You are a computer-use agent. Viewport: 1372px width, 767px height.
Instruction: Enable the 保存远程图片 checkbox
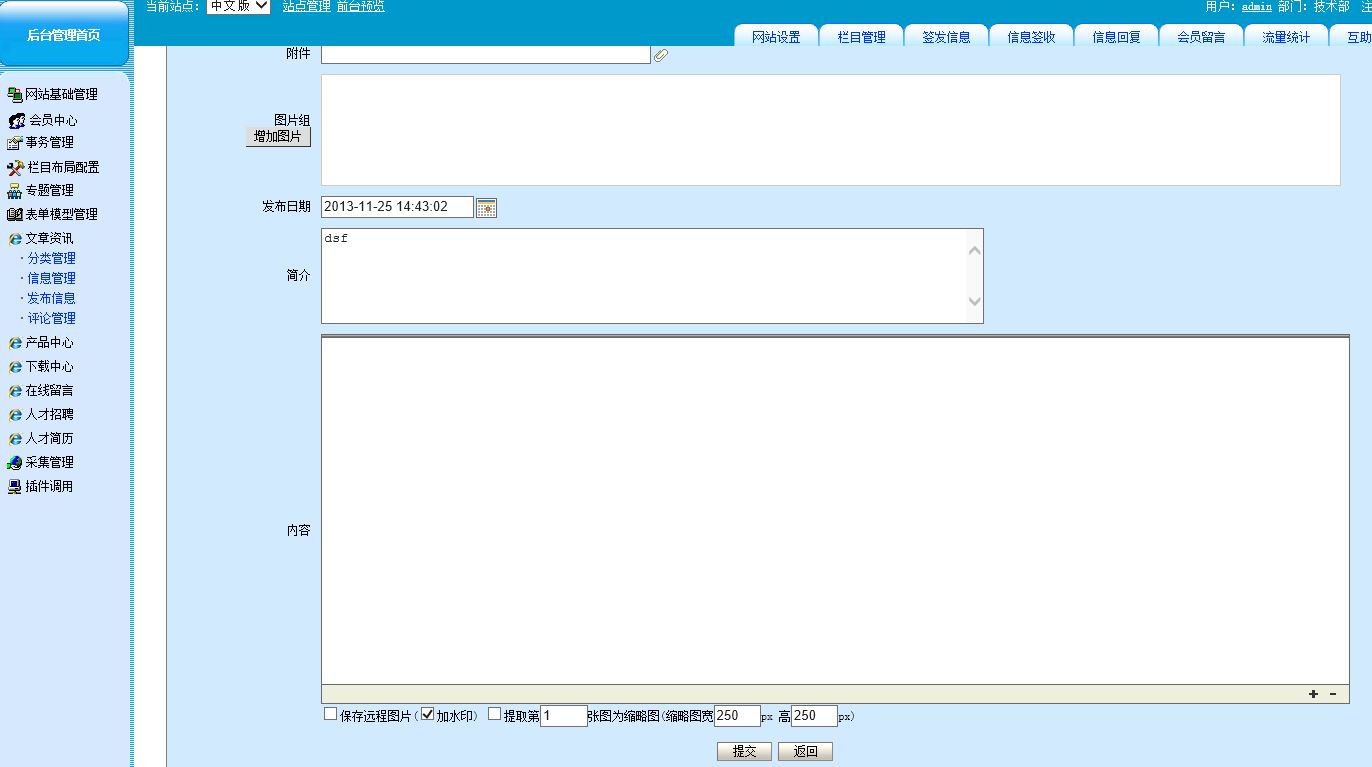click(x=331, y=714)
